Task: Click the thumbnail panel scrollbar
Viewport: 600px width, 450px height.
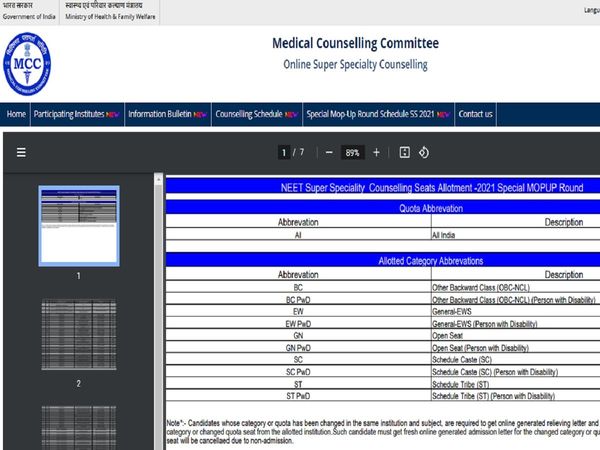Action: click(158, 312)
